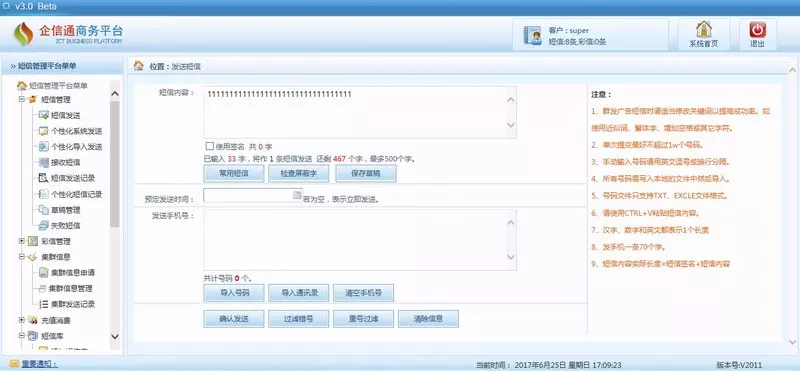
Task: Click the 集群信息 folder icon
Action: [33, 257]
